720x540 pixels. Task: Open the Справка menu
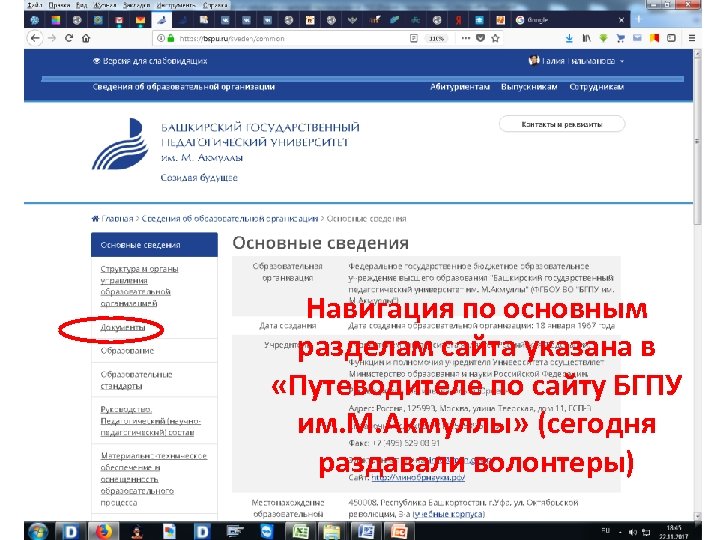point(215,5)
